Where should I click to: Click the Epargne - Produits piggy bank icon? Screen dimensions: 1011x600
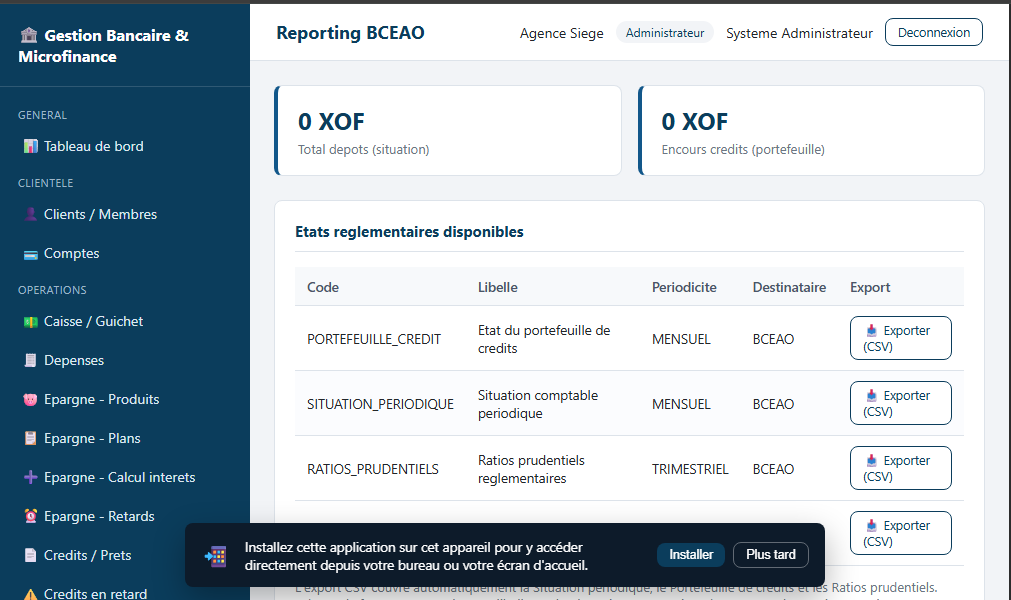[x=30, y=400]
